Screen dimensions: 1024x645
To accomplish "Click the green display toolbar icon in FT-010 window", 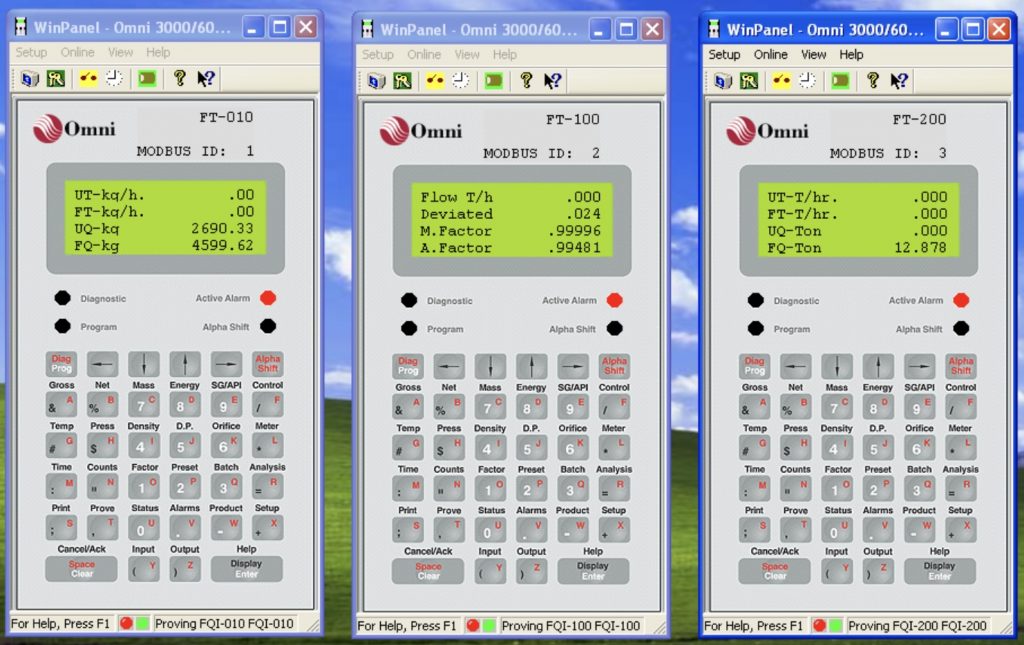I will point(147,79).
